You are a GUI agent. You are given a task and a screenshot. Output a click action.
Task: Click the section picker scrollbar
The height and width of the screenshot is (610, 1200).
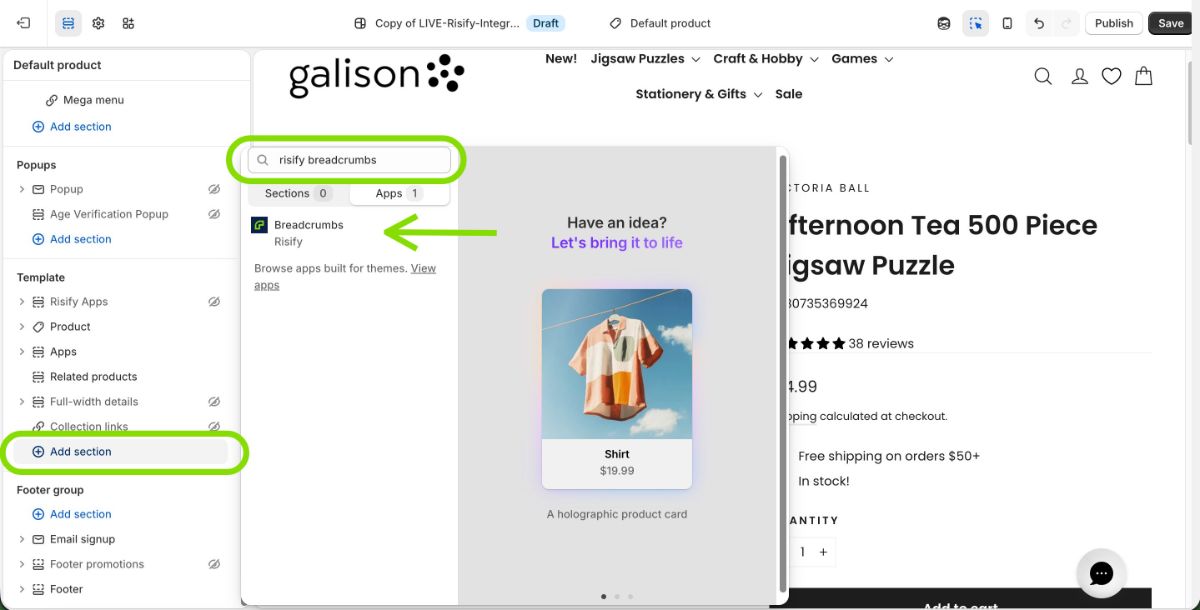tap(783, 370)
